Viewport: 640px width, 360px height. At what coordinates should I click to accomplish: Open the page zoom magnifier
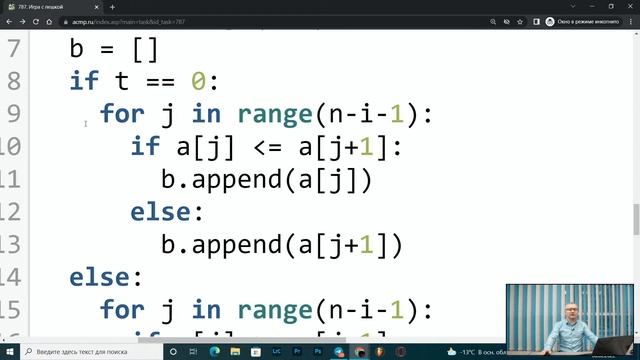(493, 22)
